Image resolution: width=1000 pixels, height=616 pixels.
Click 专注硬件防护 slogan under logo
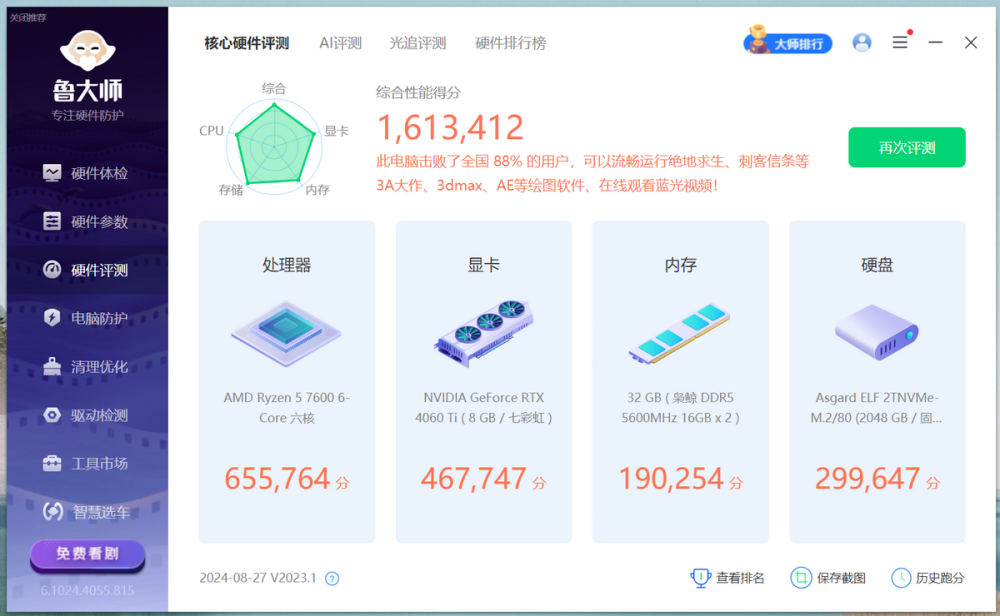tap(87, 115)
